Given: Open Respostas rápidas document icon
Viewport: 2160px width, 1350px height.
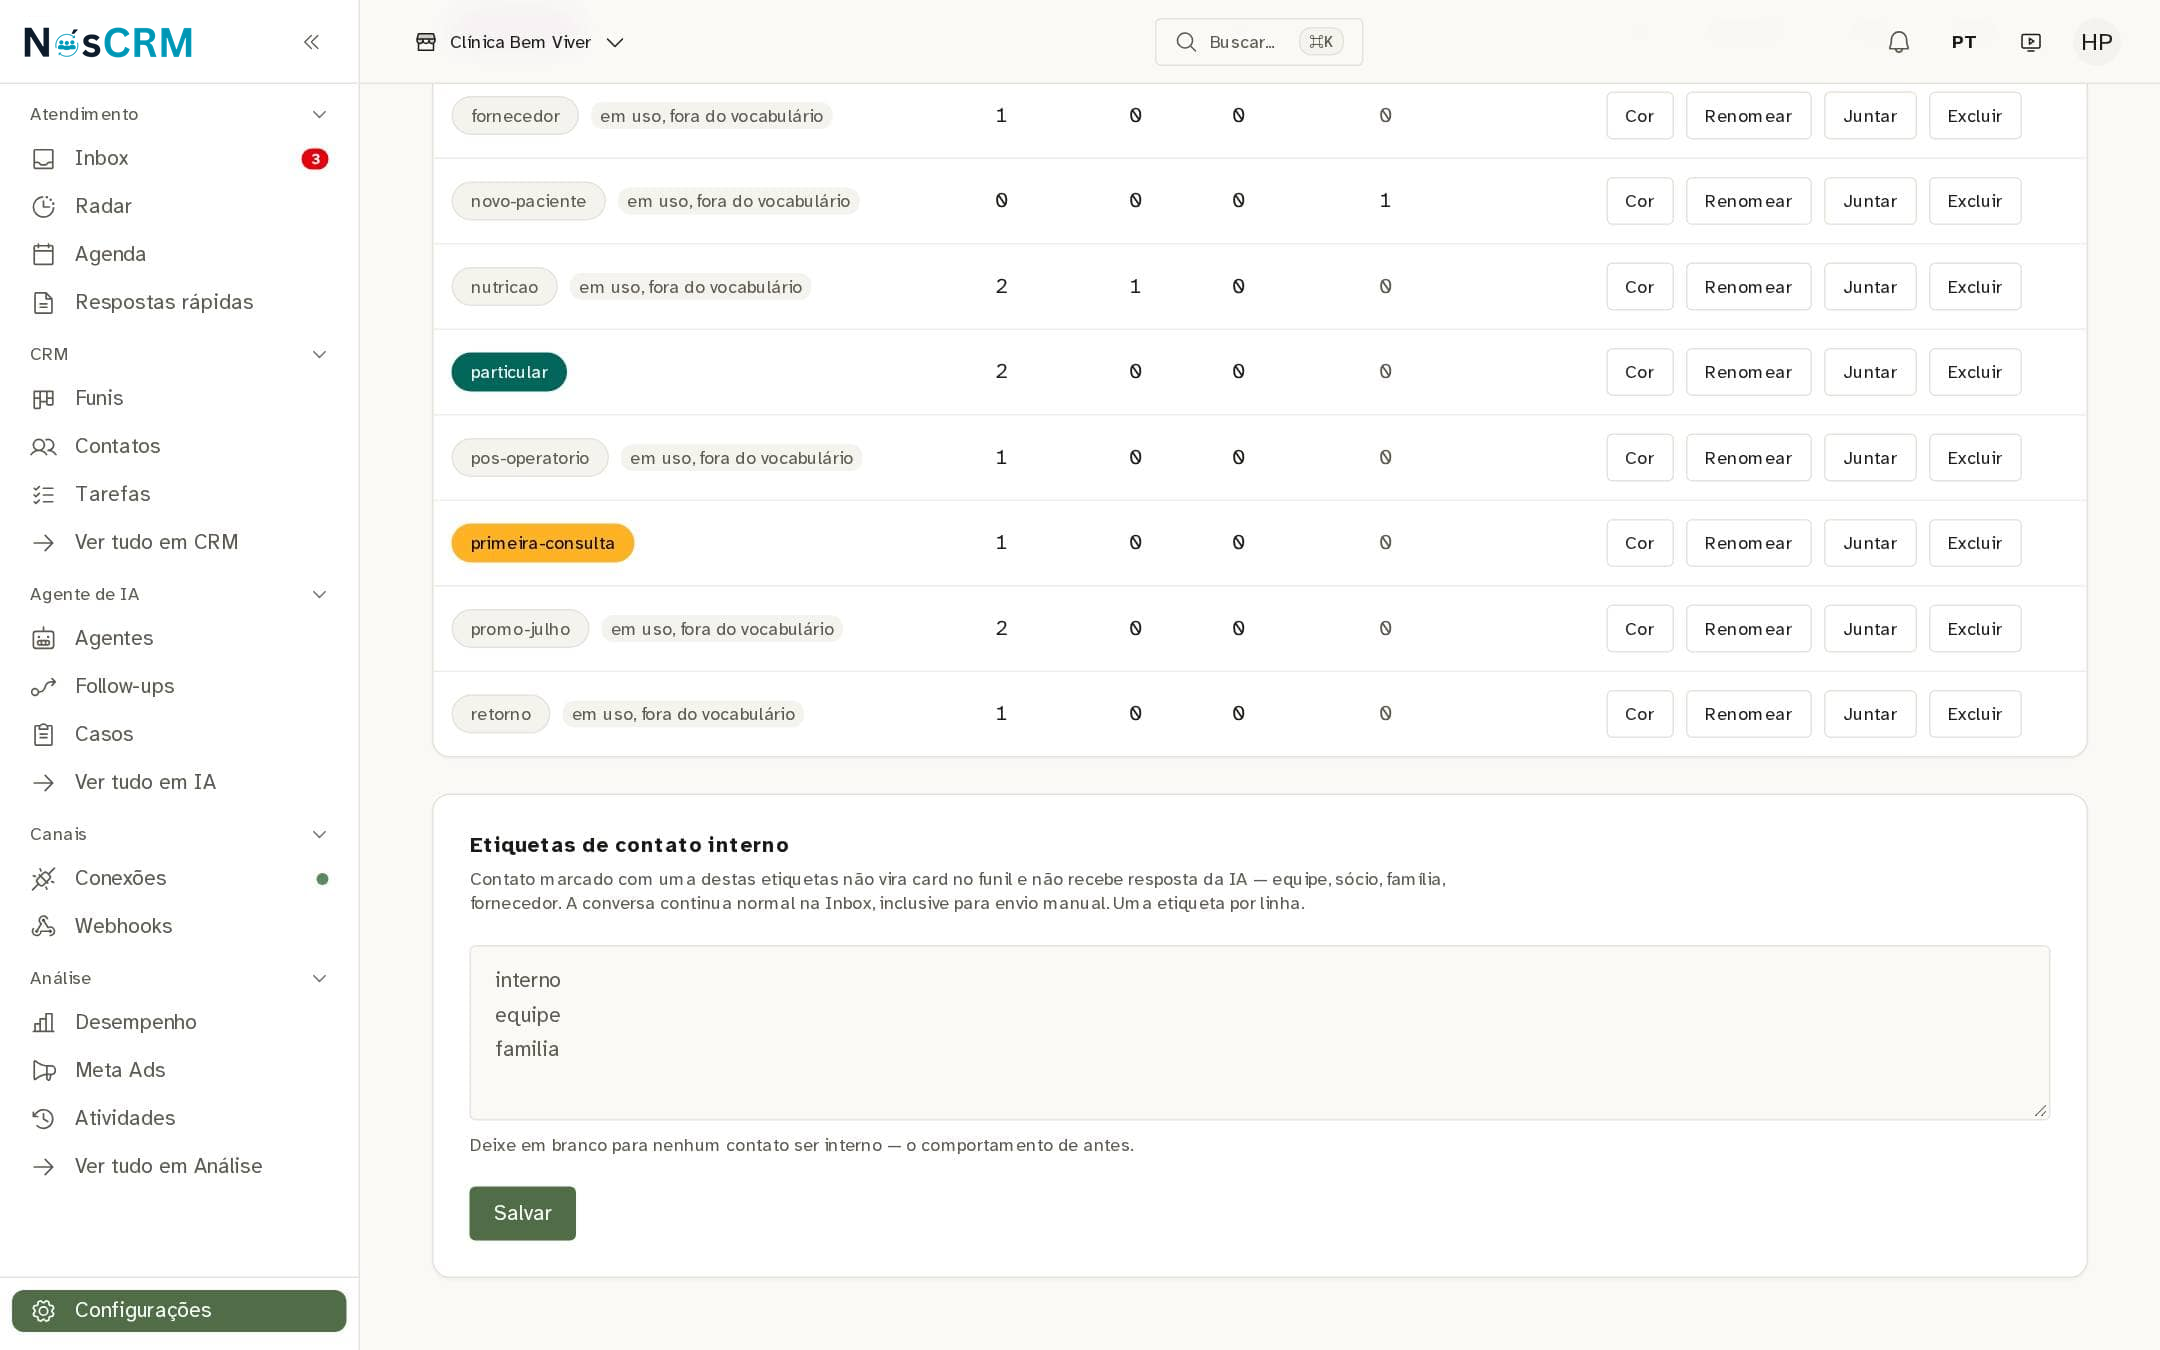Looking at the screenshot, I should pyautogui.click(x=43, y=302).
